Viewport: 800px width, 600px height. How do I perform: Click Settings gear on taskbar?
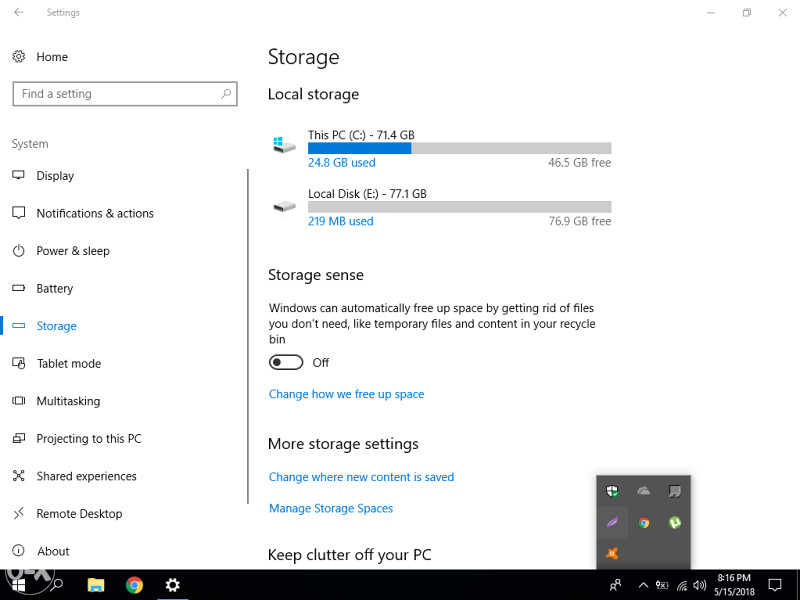click(x=172, y=585)
